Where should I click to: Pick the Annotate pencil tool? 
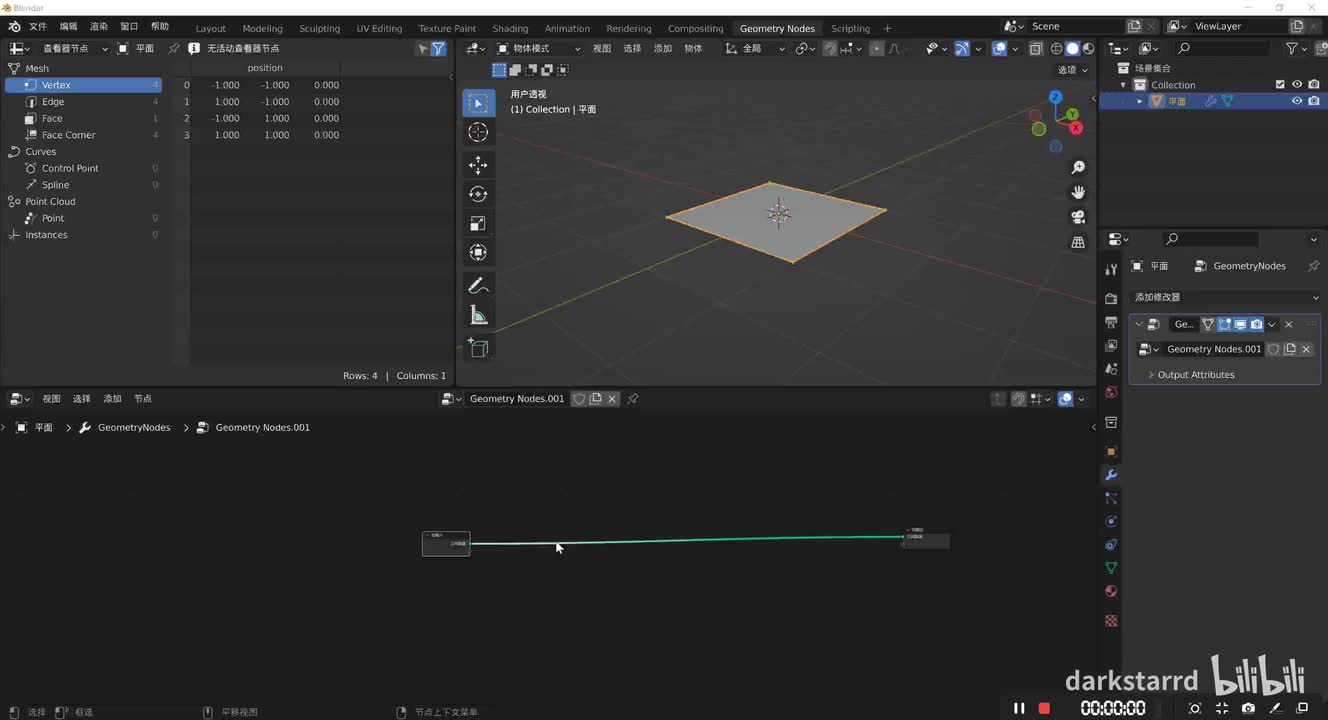coord(478,286)
